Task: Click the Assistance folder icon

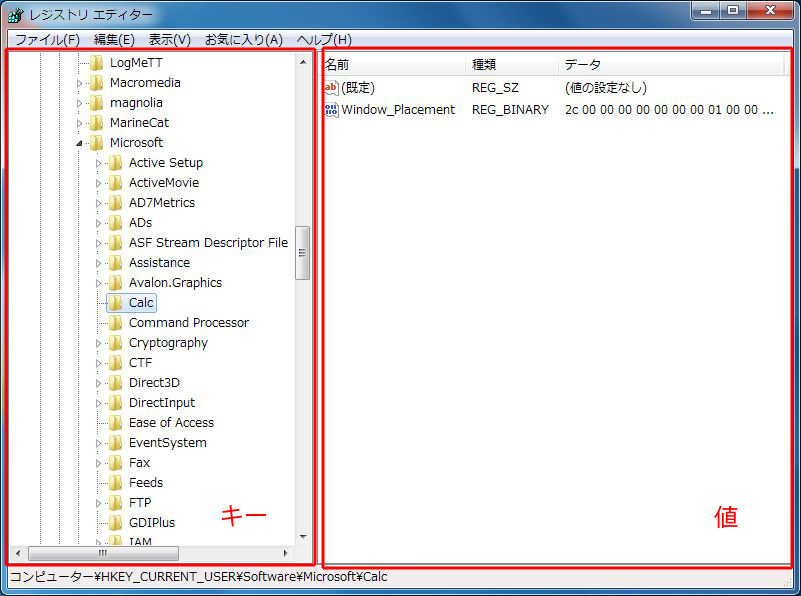Action: point(115,263)
